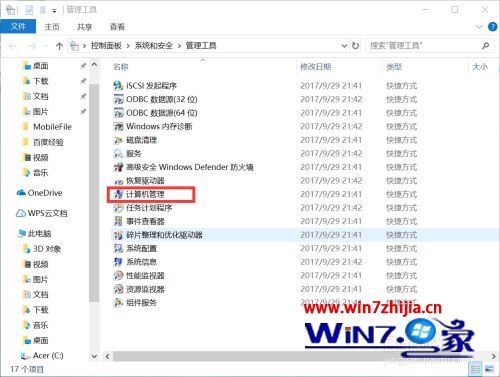
Task: Click the sidebar scroll down arrow
Action: point(94,356)
